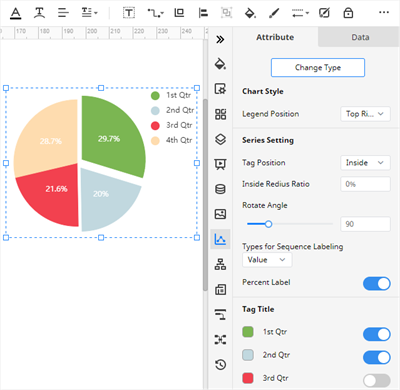This screenshot has width=400, height=390.
Task: Enable the 3rd Qtr tag switch
Action: pyautogui.click(x=377, y=380)
